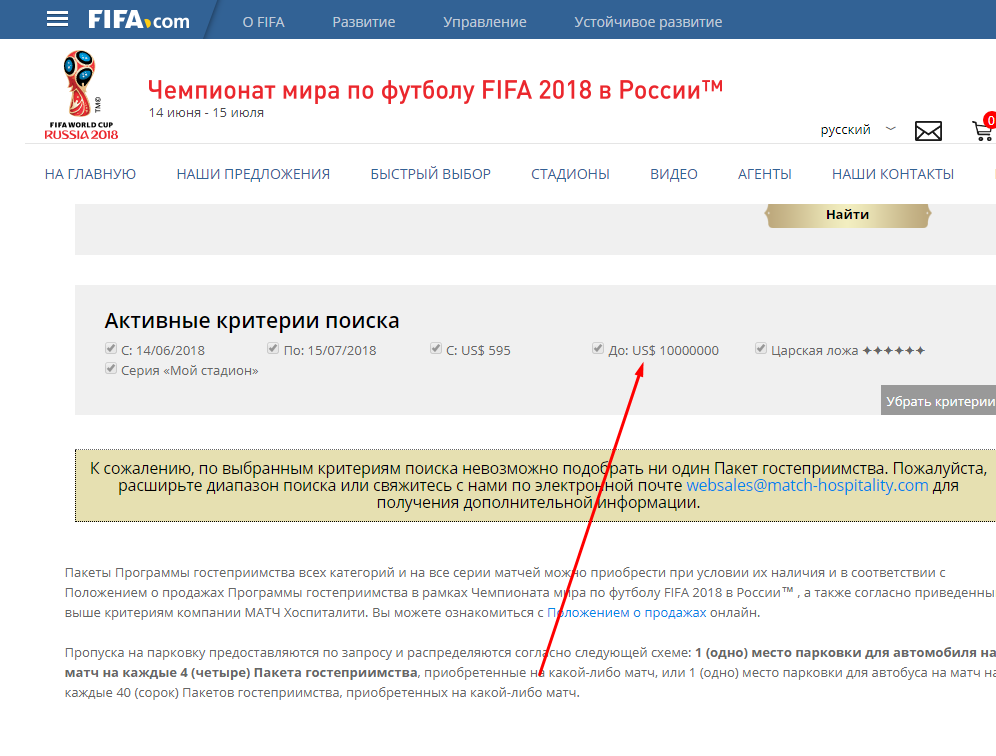Open БЫСТРЫЙ ВЫБОР tab
Image resolution: width=996 pixels, height=756 pixels.
coord(431,174)
